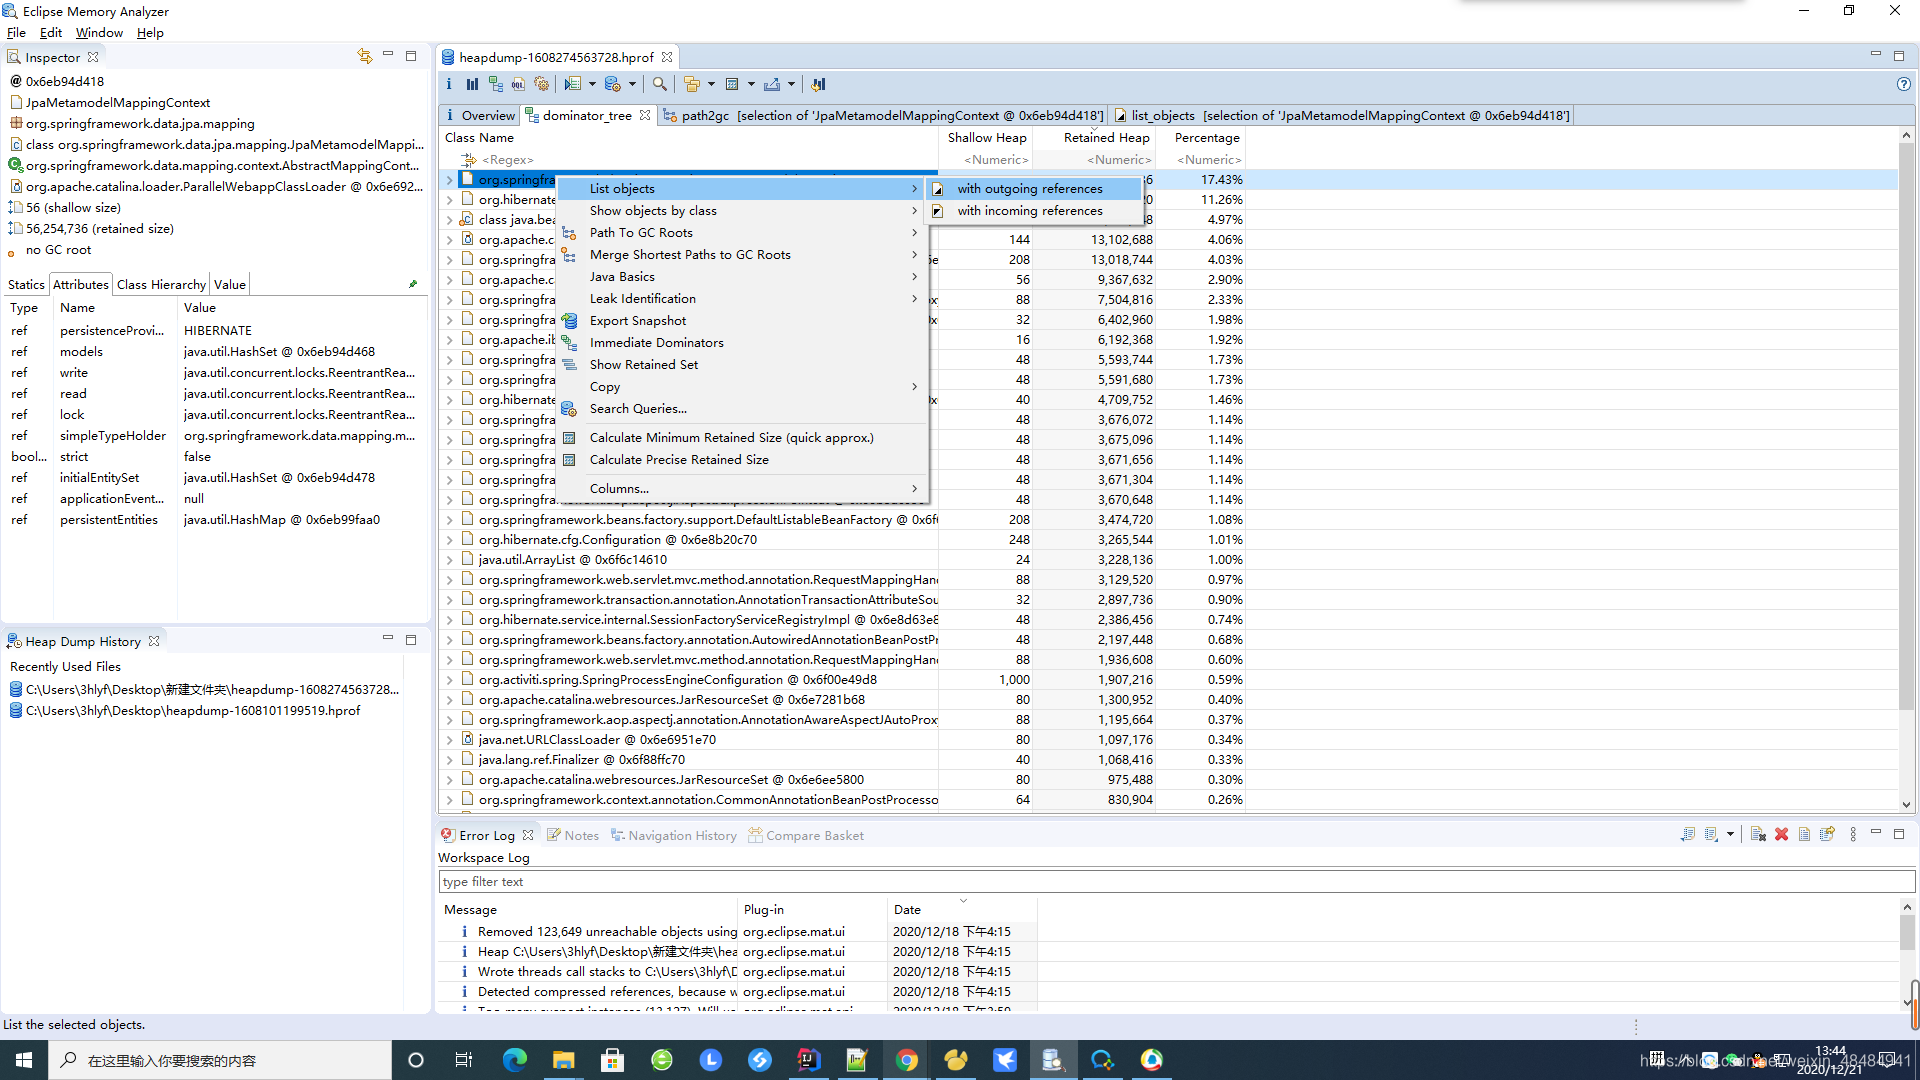Image resolution: width=1920 pixels, height=1080 pixels.
Task: Open group-by dropdown arrow
Action: pyautogui.click(x=711, y=84)
